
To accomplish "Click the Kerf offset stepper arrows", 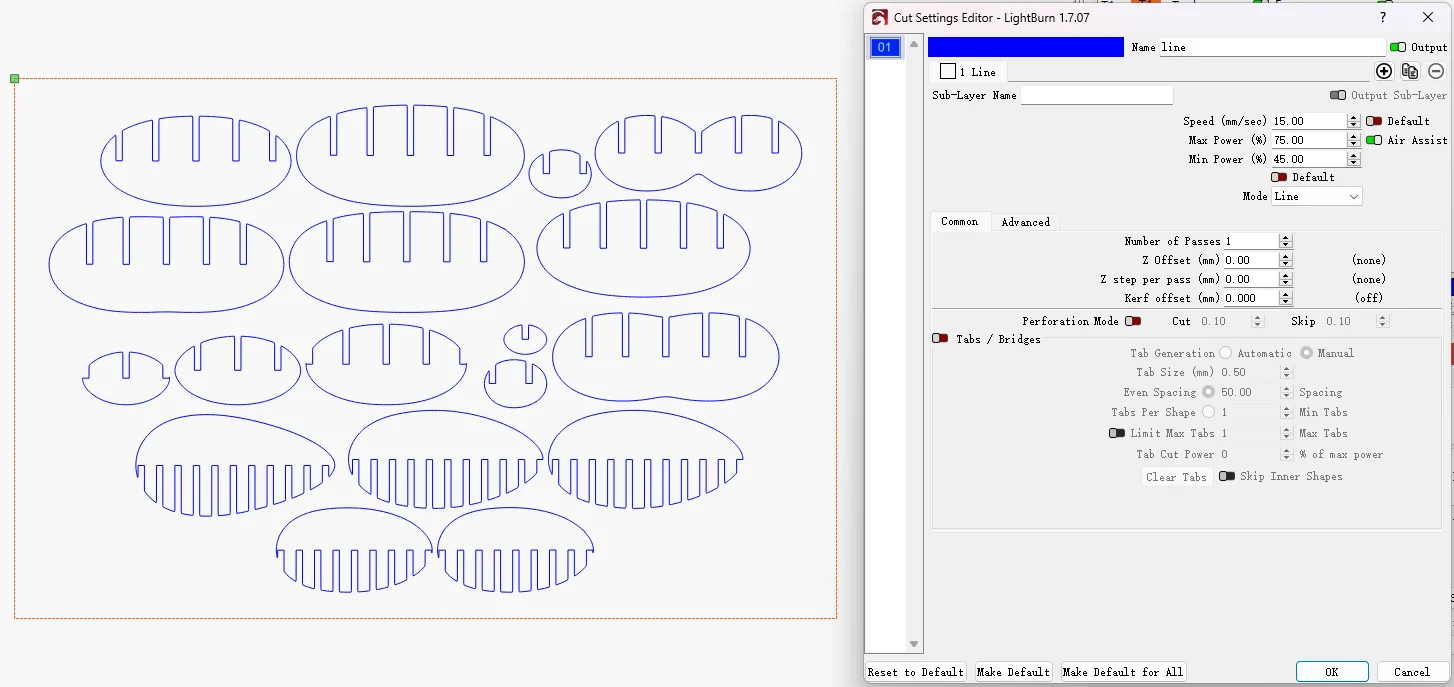I will (x=1286, y=298).
